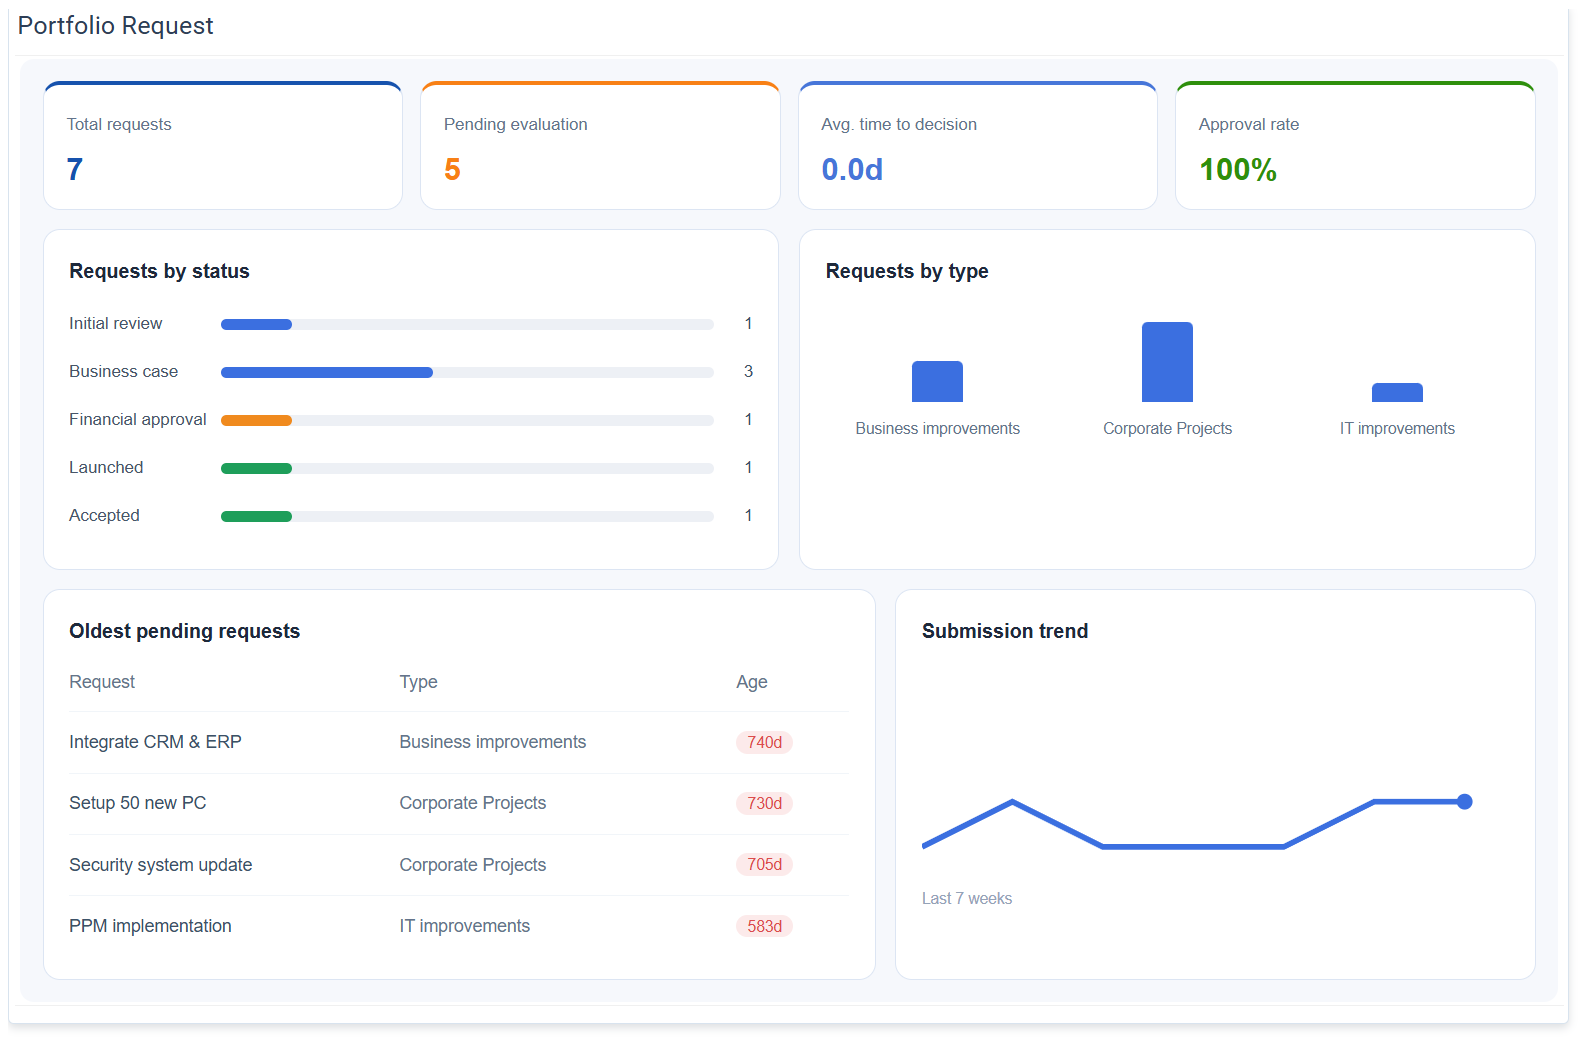This screenshot has width=1578, height=1037.
Task: Select the Corporate Projects chart axis label
Action: coord(1167,428)
